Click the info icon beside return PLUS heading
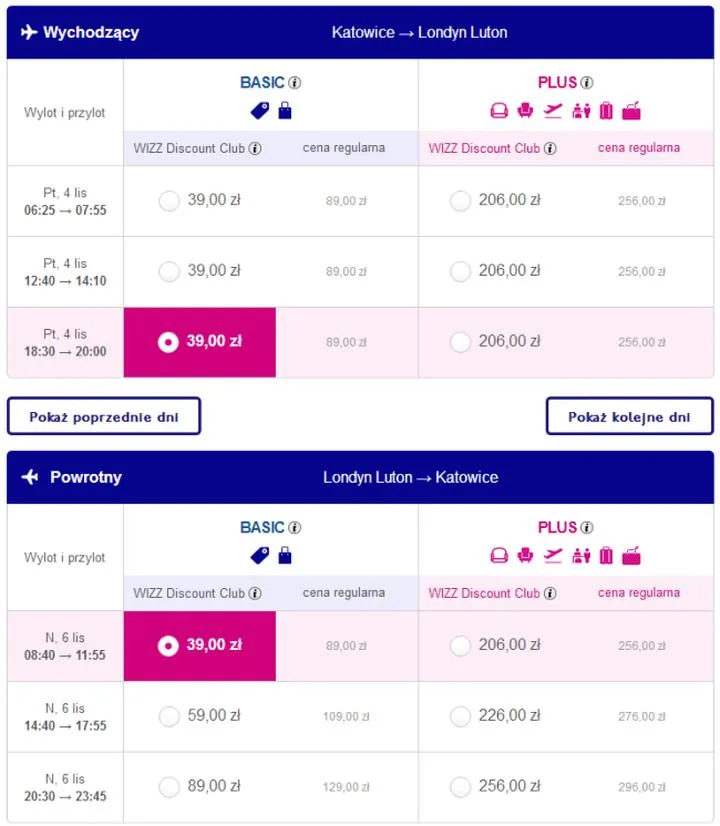This screenshot has width=720, height=826. click(587, 528)
